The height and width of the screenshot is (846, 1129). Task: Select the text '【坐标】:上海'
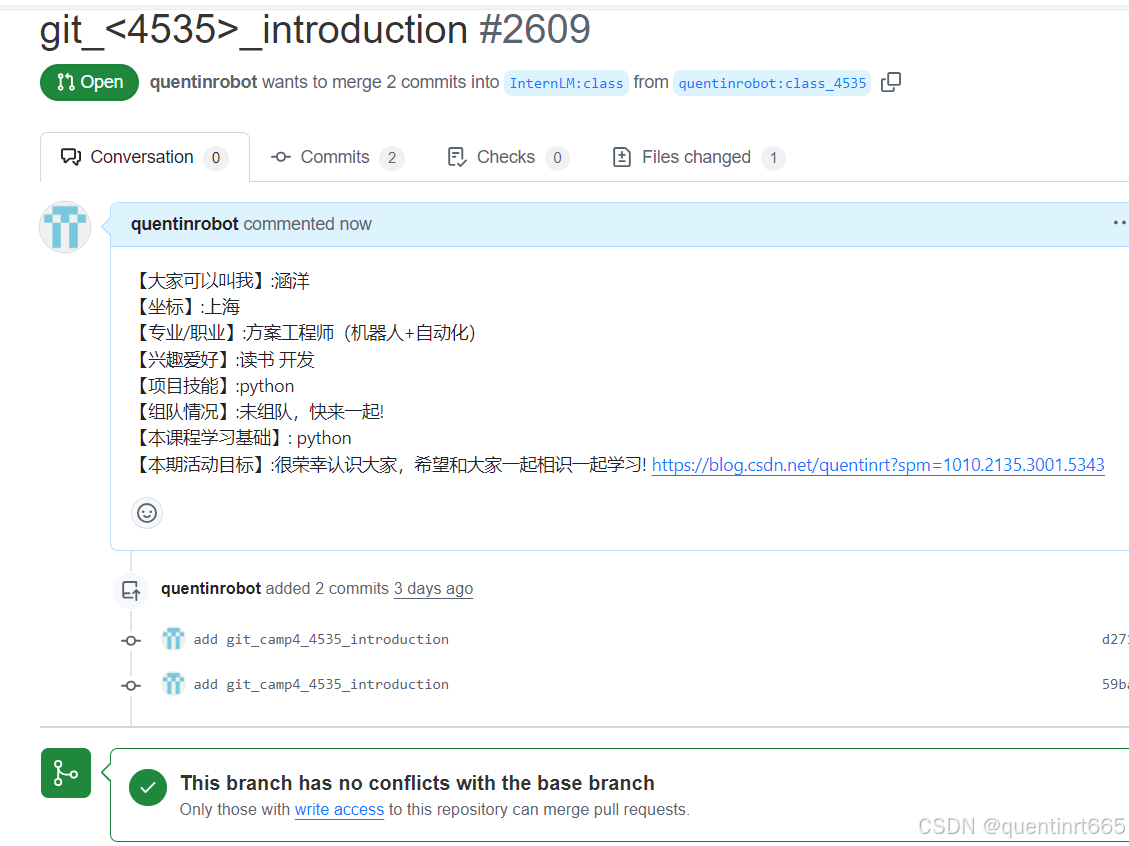coord(187,307)
